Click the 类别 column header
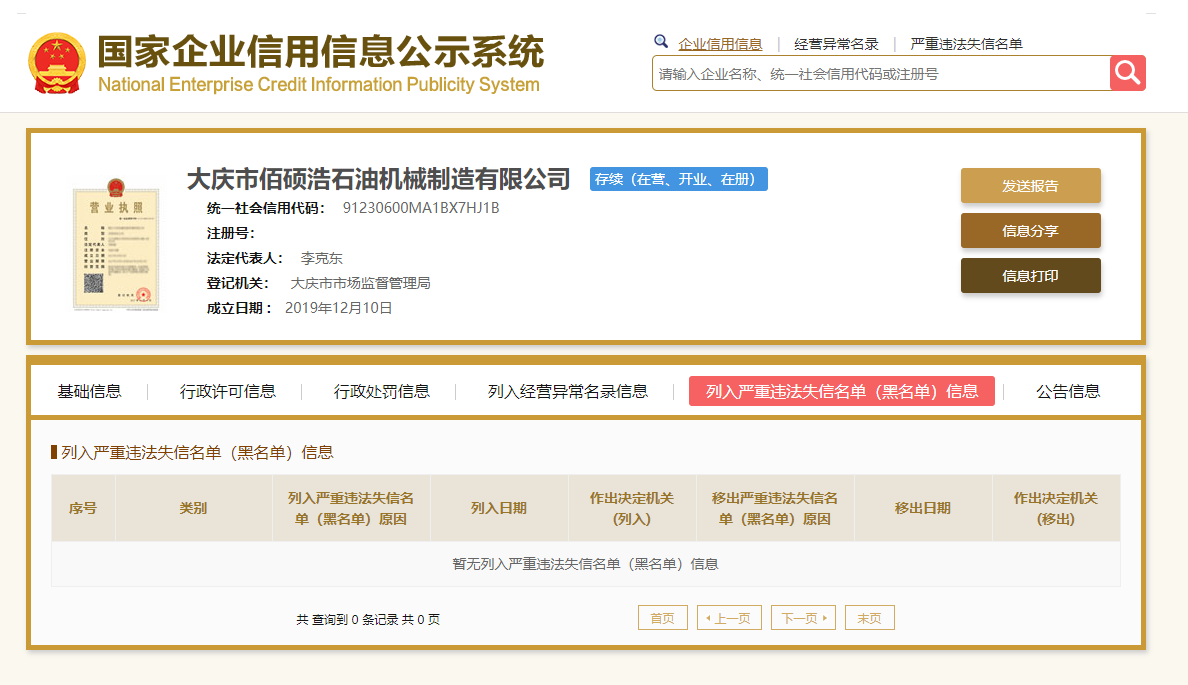This screenshot has height=685, width=1188. tap(193, 508)
